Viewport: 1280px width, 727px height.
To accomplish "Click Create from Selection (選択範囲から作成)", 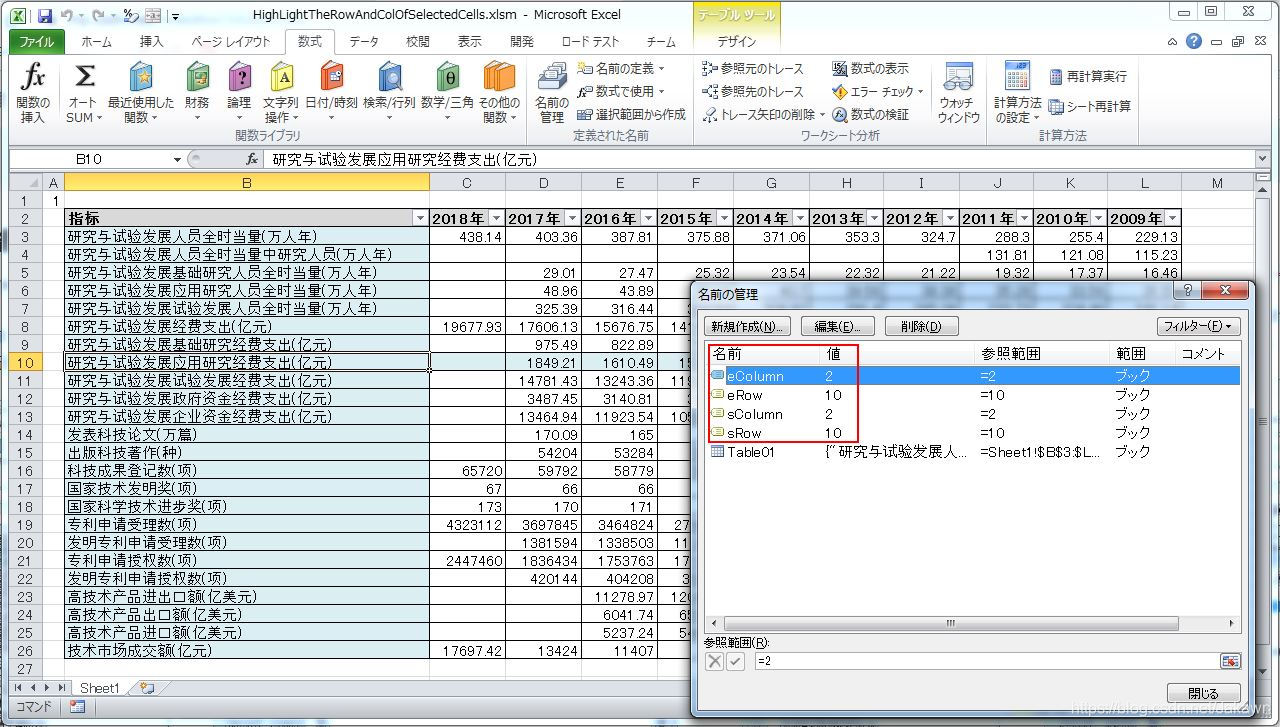I will click(x=632, y=114).
